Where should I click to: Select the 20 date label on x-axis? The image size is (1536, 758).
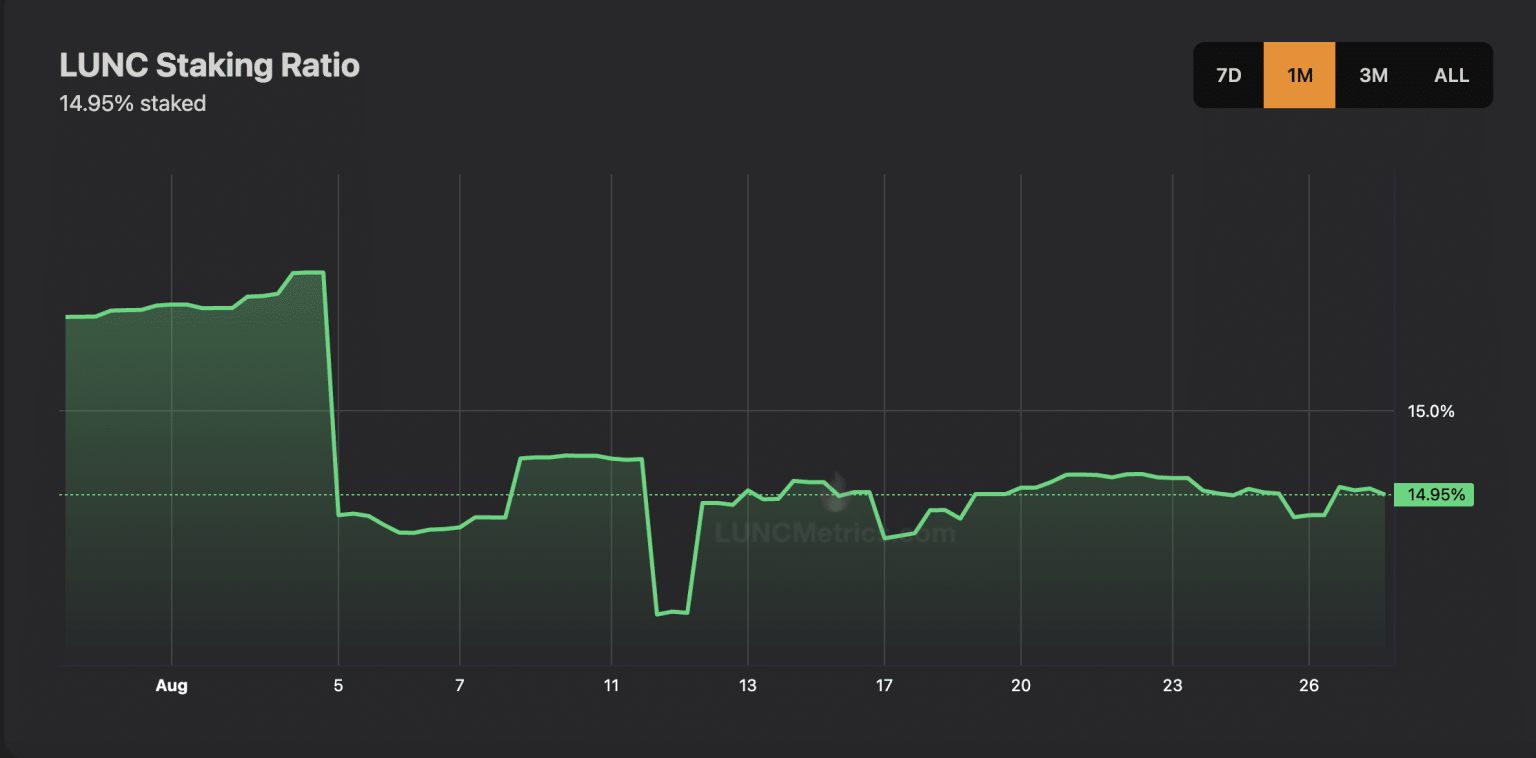[x=1020, y=686]
